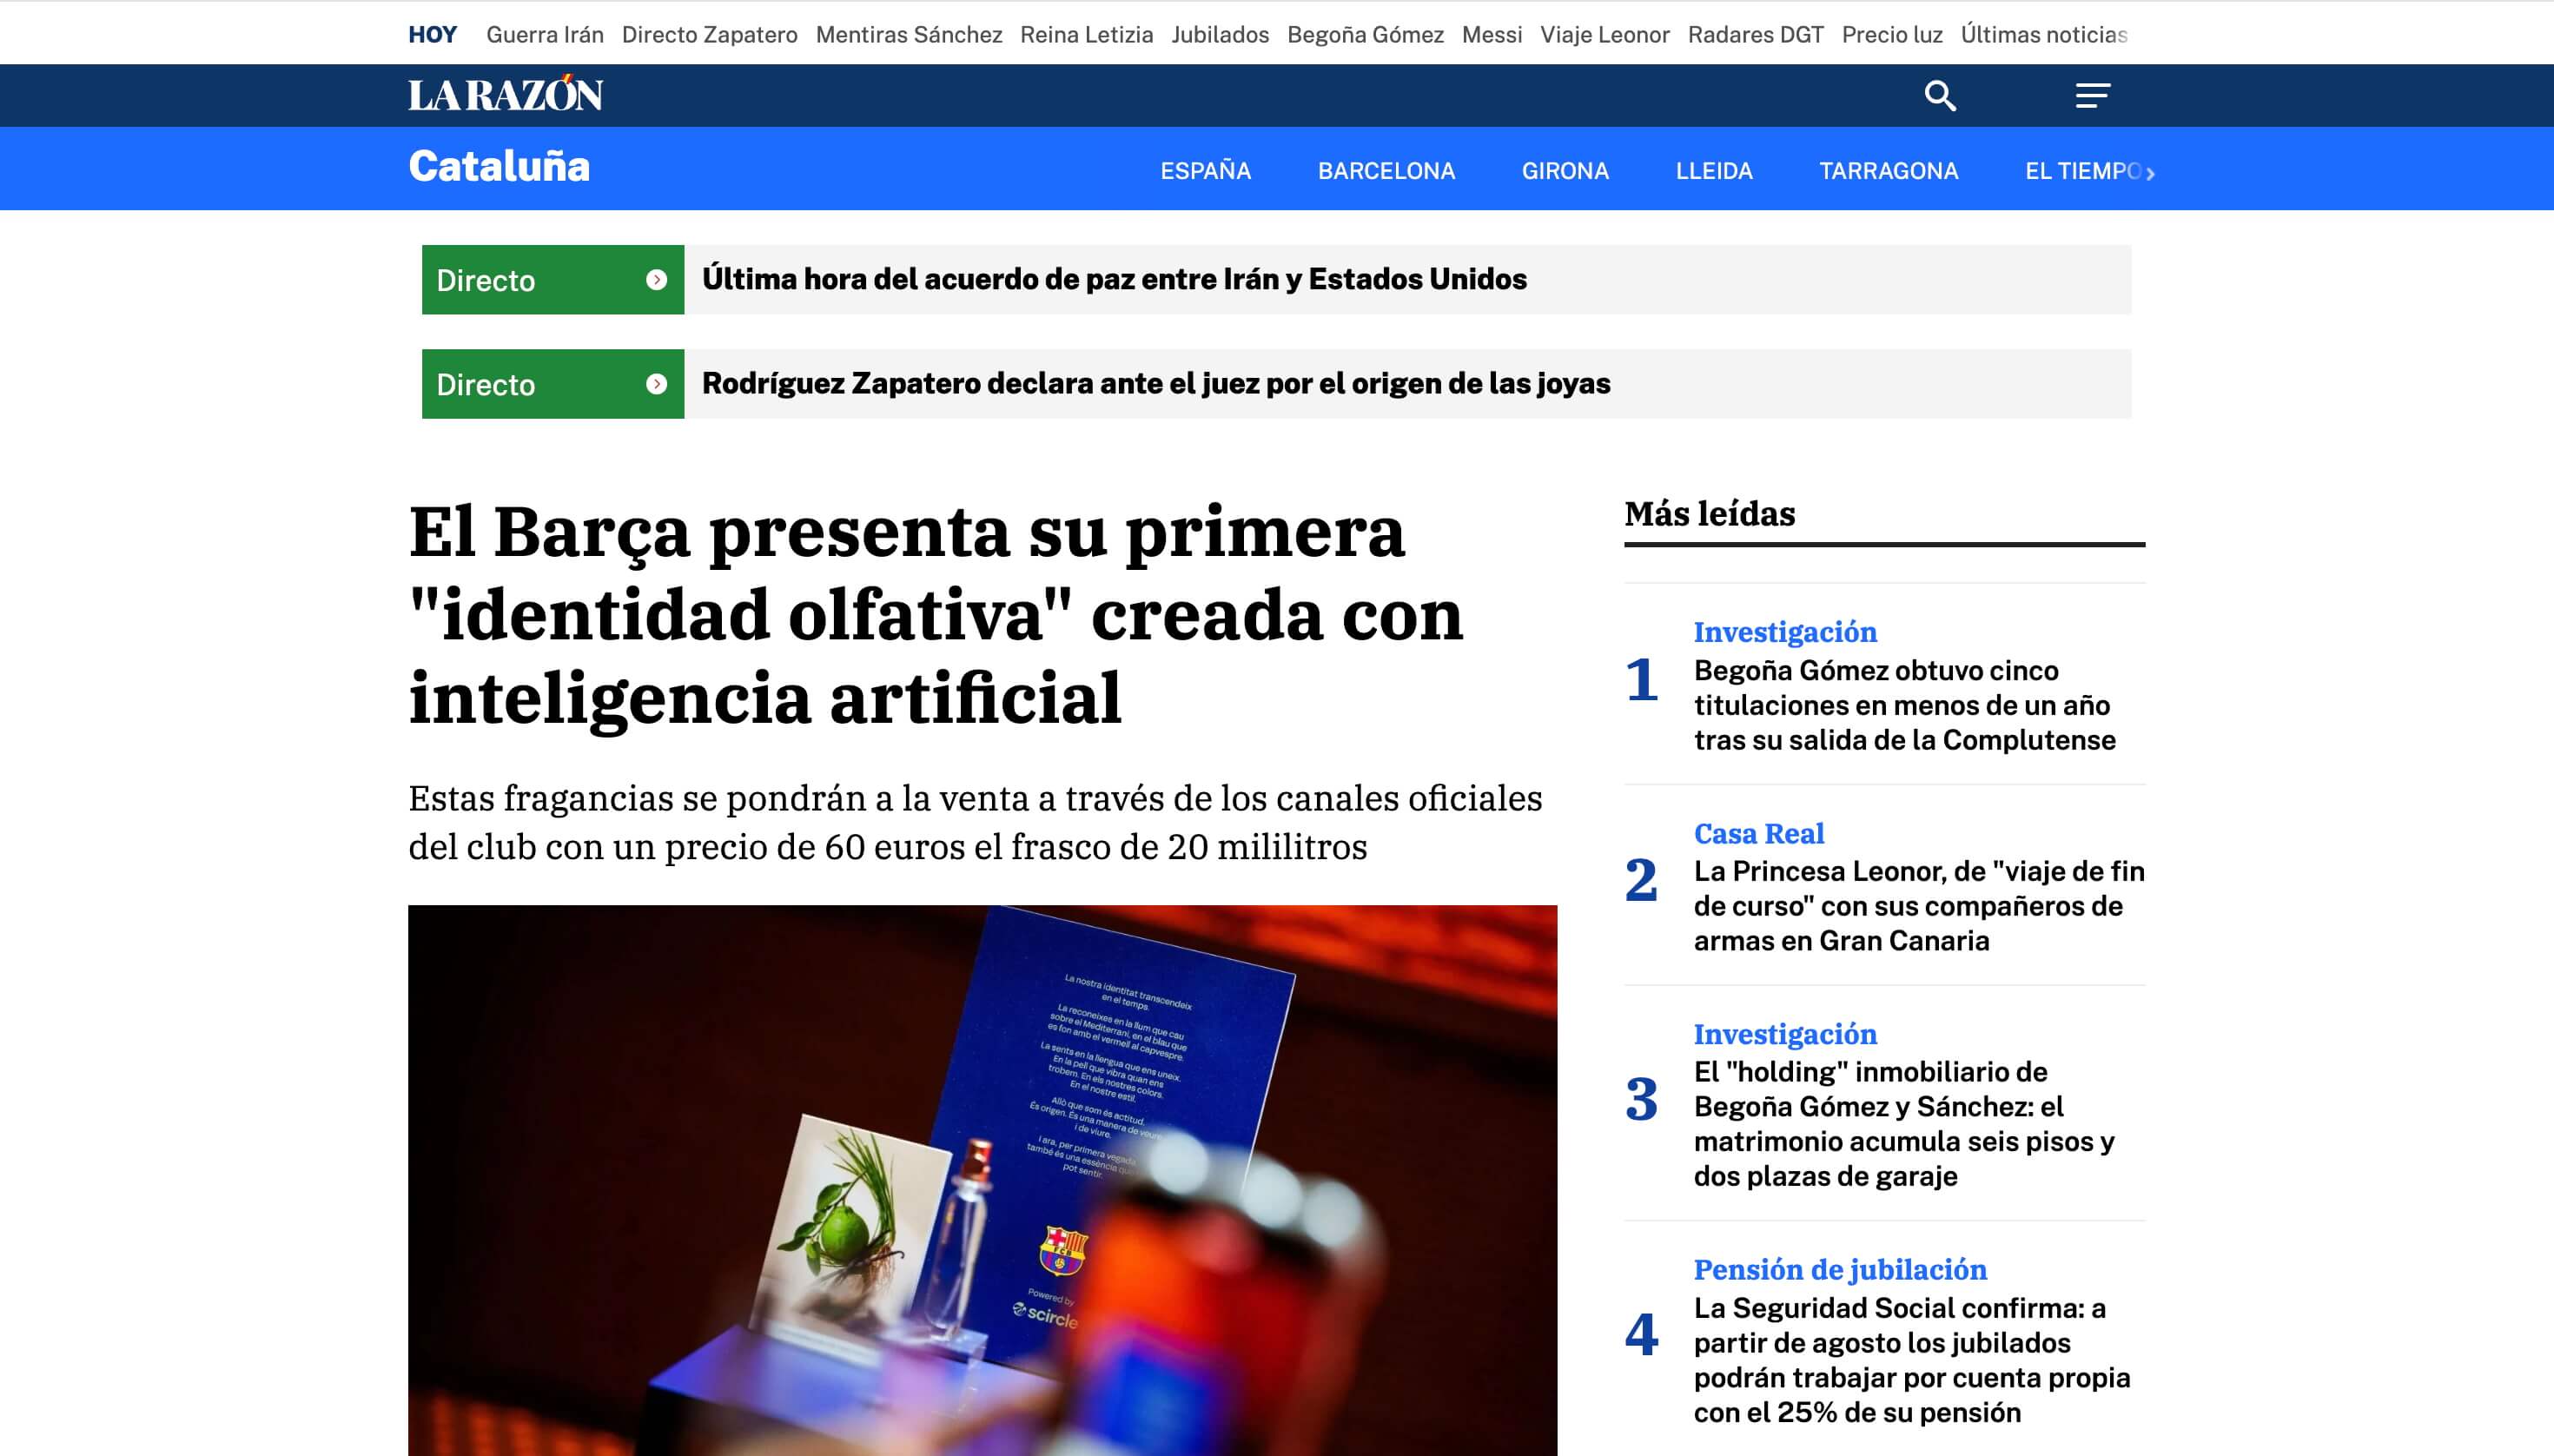The height and width of the screenshot is (1456, 2554).
Task: Open the ESPAÑA section tab
Action: coord(1205,171)
